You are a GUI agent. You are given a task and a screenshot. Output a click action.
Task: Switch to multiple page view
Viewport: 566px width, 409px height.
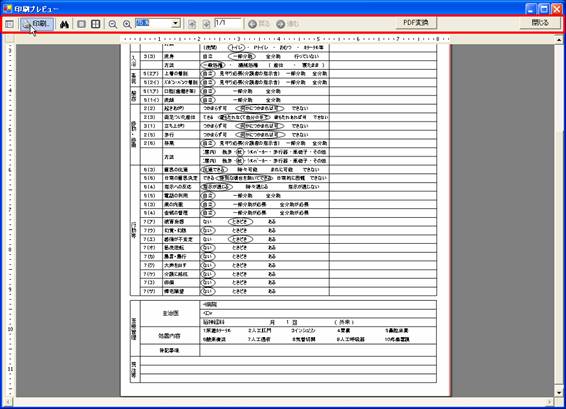coord(96,24)
